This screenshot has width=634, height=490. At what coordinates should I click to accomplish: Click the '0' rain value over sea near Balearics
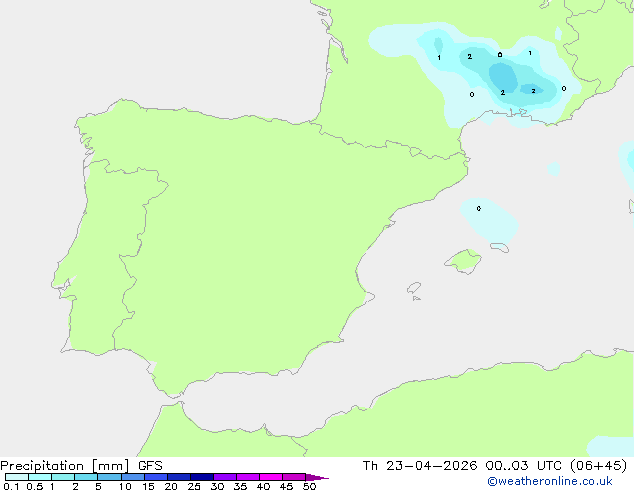pyautogui.click(x=479, y=209)
